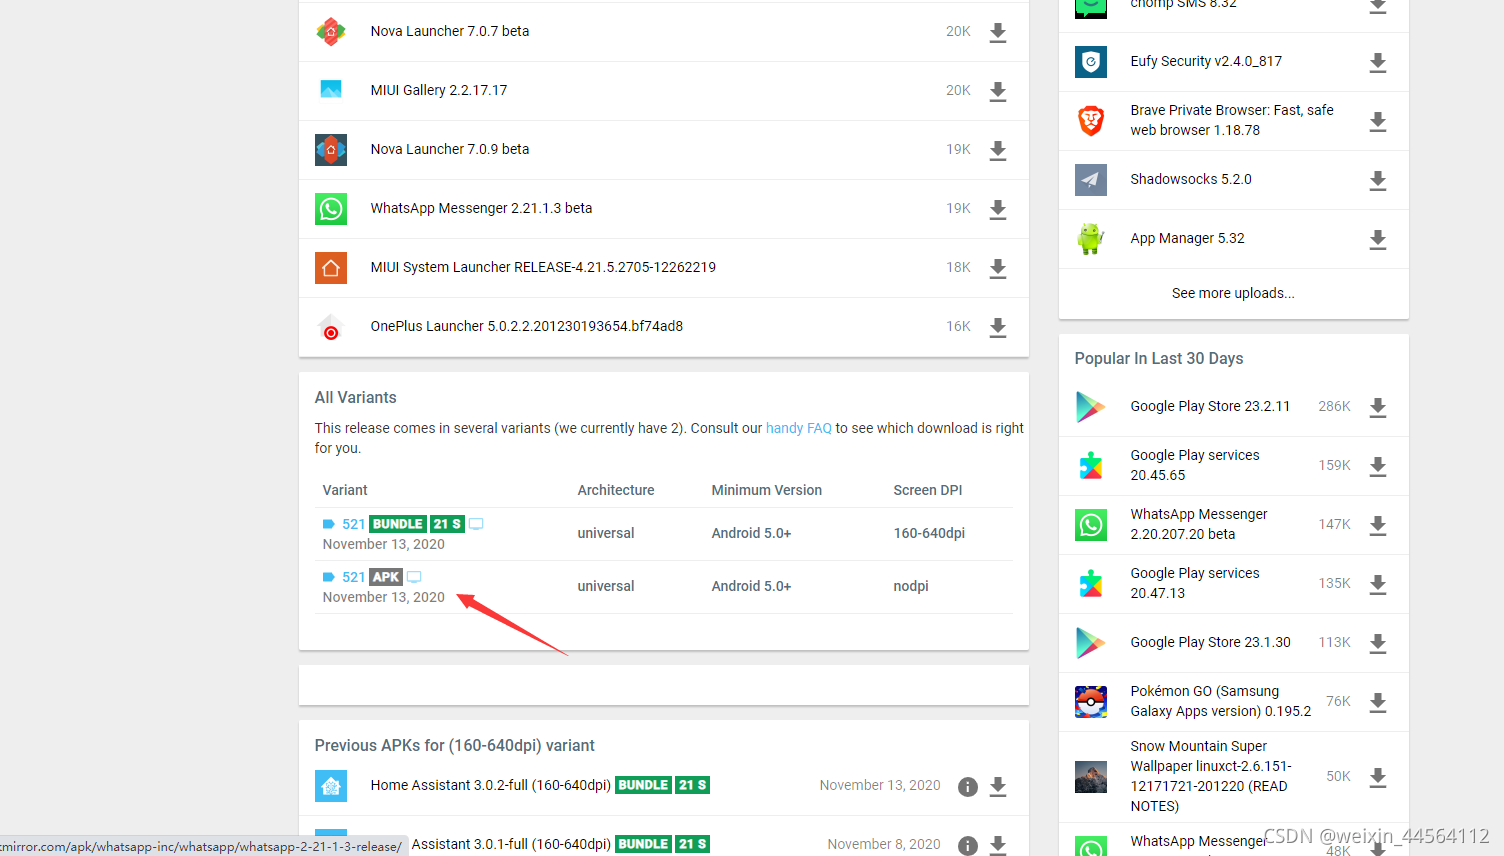
Task: Open the handy FAQ link
Action: pos(798,428)
